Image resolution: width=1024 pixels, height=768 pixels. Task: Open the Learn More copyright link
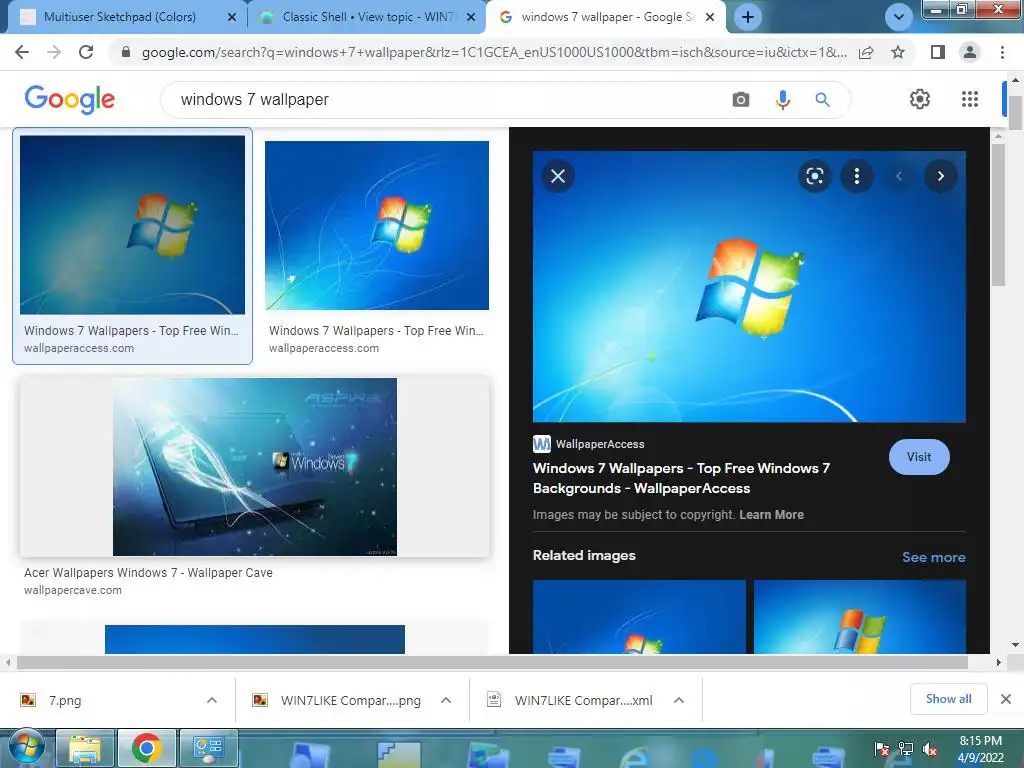pyautogui.click(x=771, y=515)
